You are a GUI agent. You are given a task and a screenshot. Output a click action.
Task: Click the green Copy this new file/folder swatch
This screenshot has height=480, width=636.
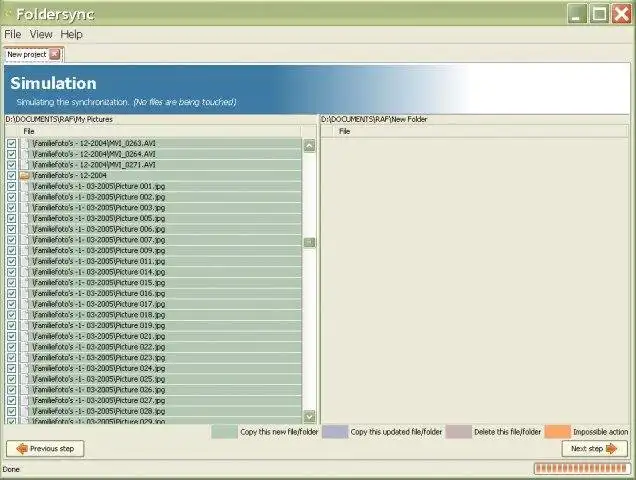coord(224,432)
